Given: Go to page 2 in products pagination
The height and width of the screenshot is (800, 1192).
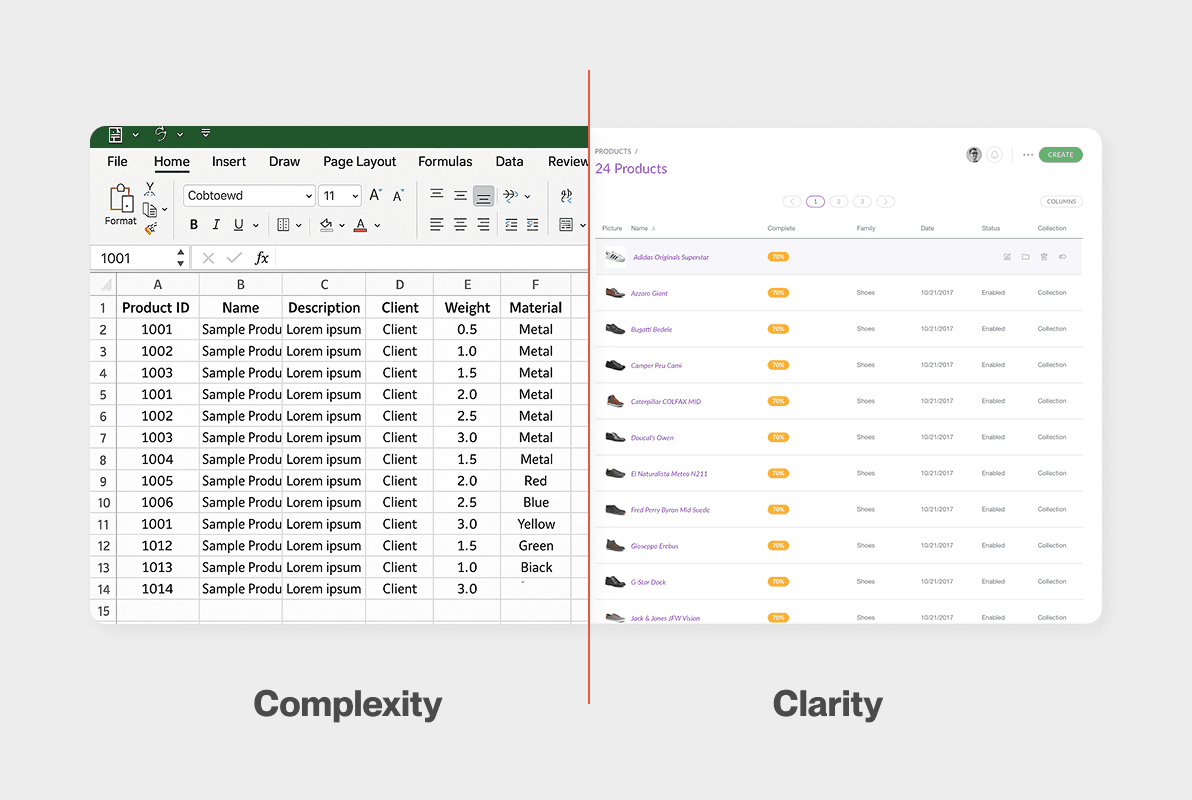Looking at the screenshot, I should [839, 202].
